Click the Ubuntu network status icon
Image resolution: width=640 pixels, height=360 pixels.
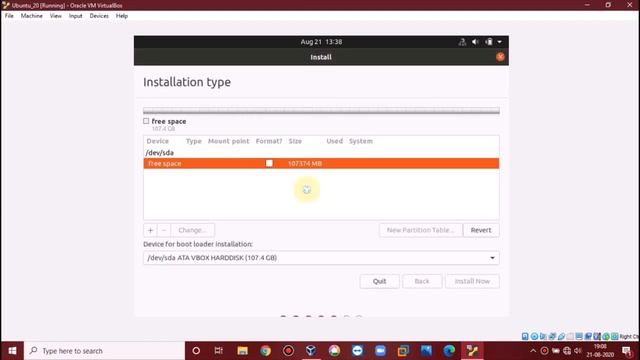click(x=462, y=42)
